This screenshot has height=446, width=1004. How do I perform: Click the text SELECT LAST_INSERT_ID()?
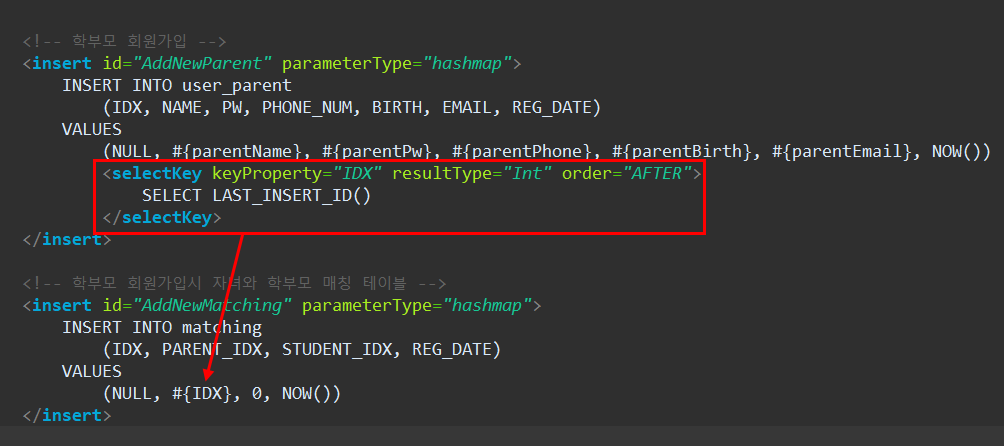coord(256,196)
